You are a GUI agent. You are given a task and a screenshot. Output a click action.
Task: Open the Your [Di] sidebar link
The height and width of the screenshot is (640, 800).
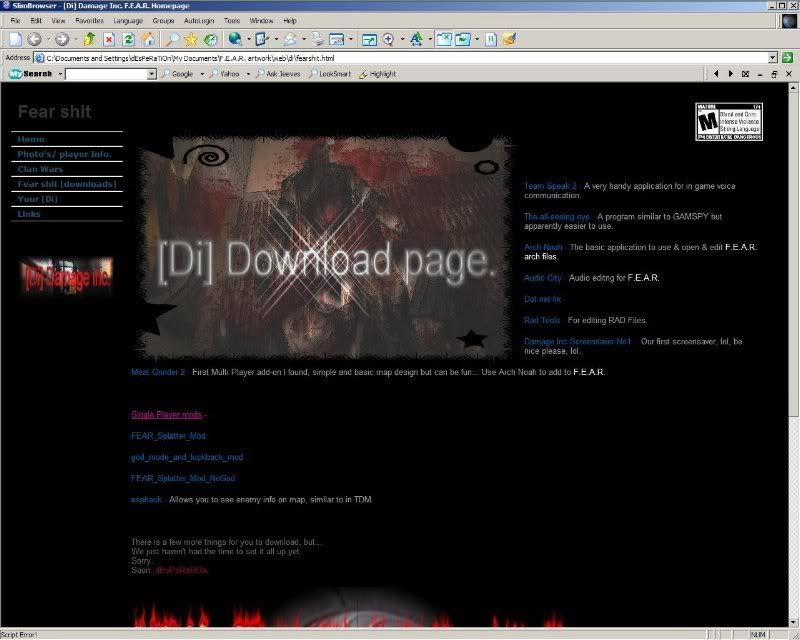coord(38,199)
